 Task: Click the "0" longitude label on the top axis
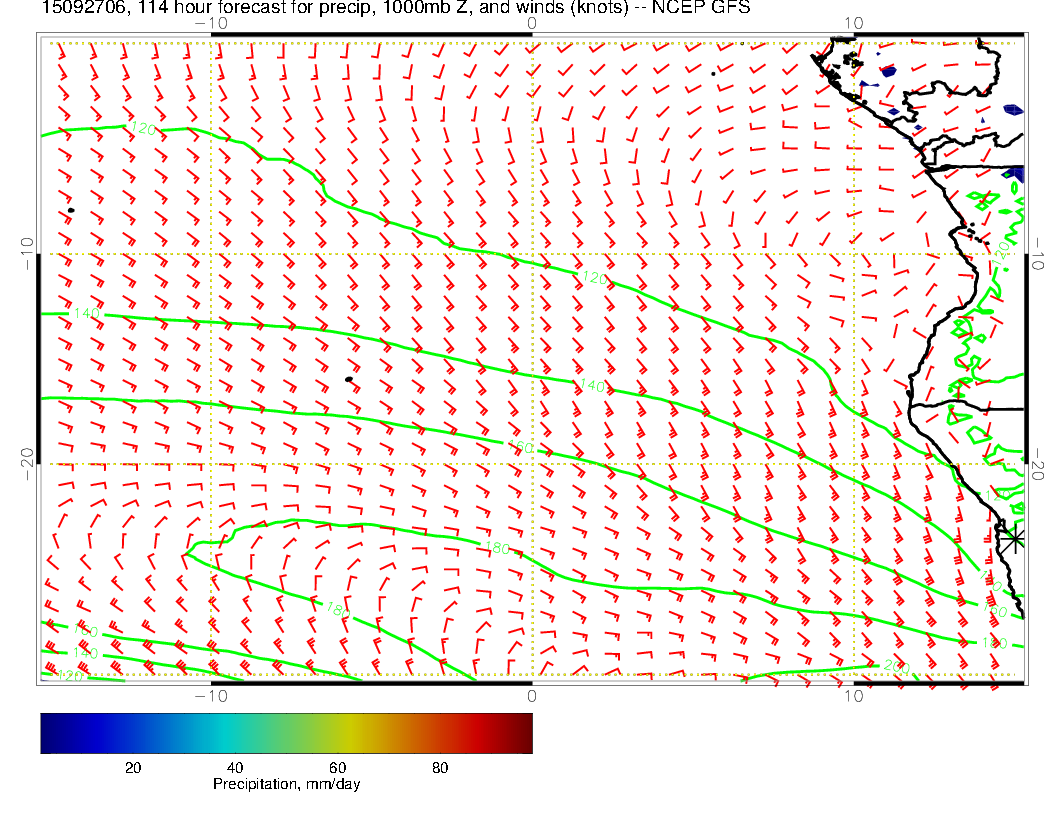coord(531,22)
